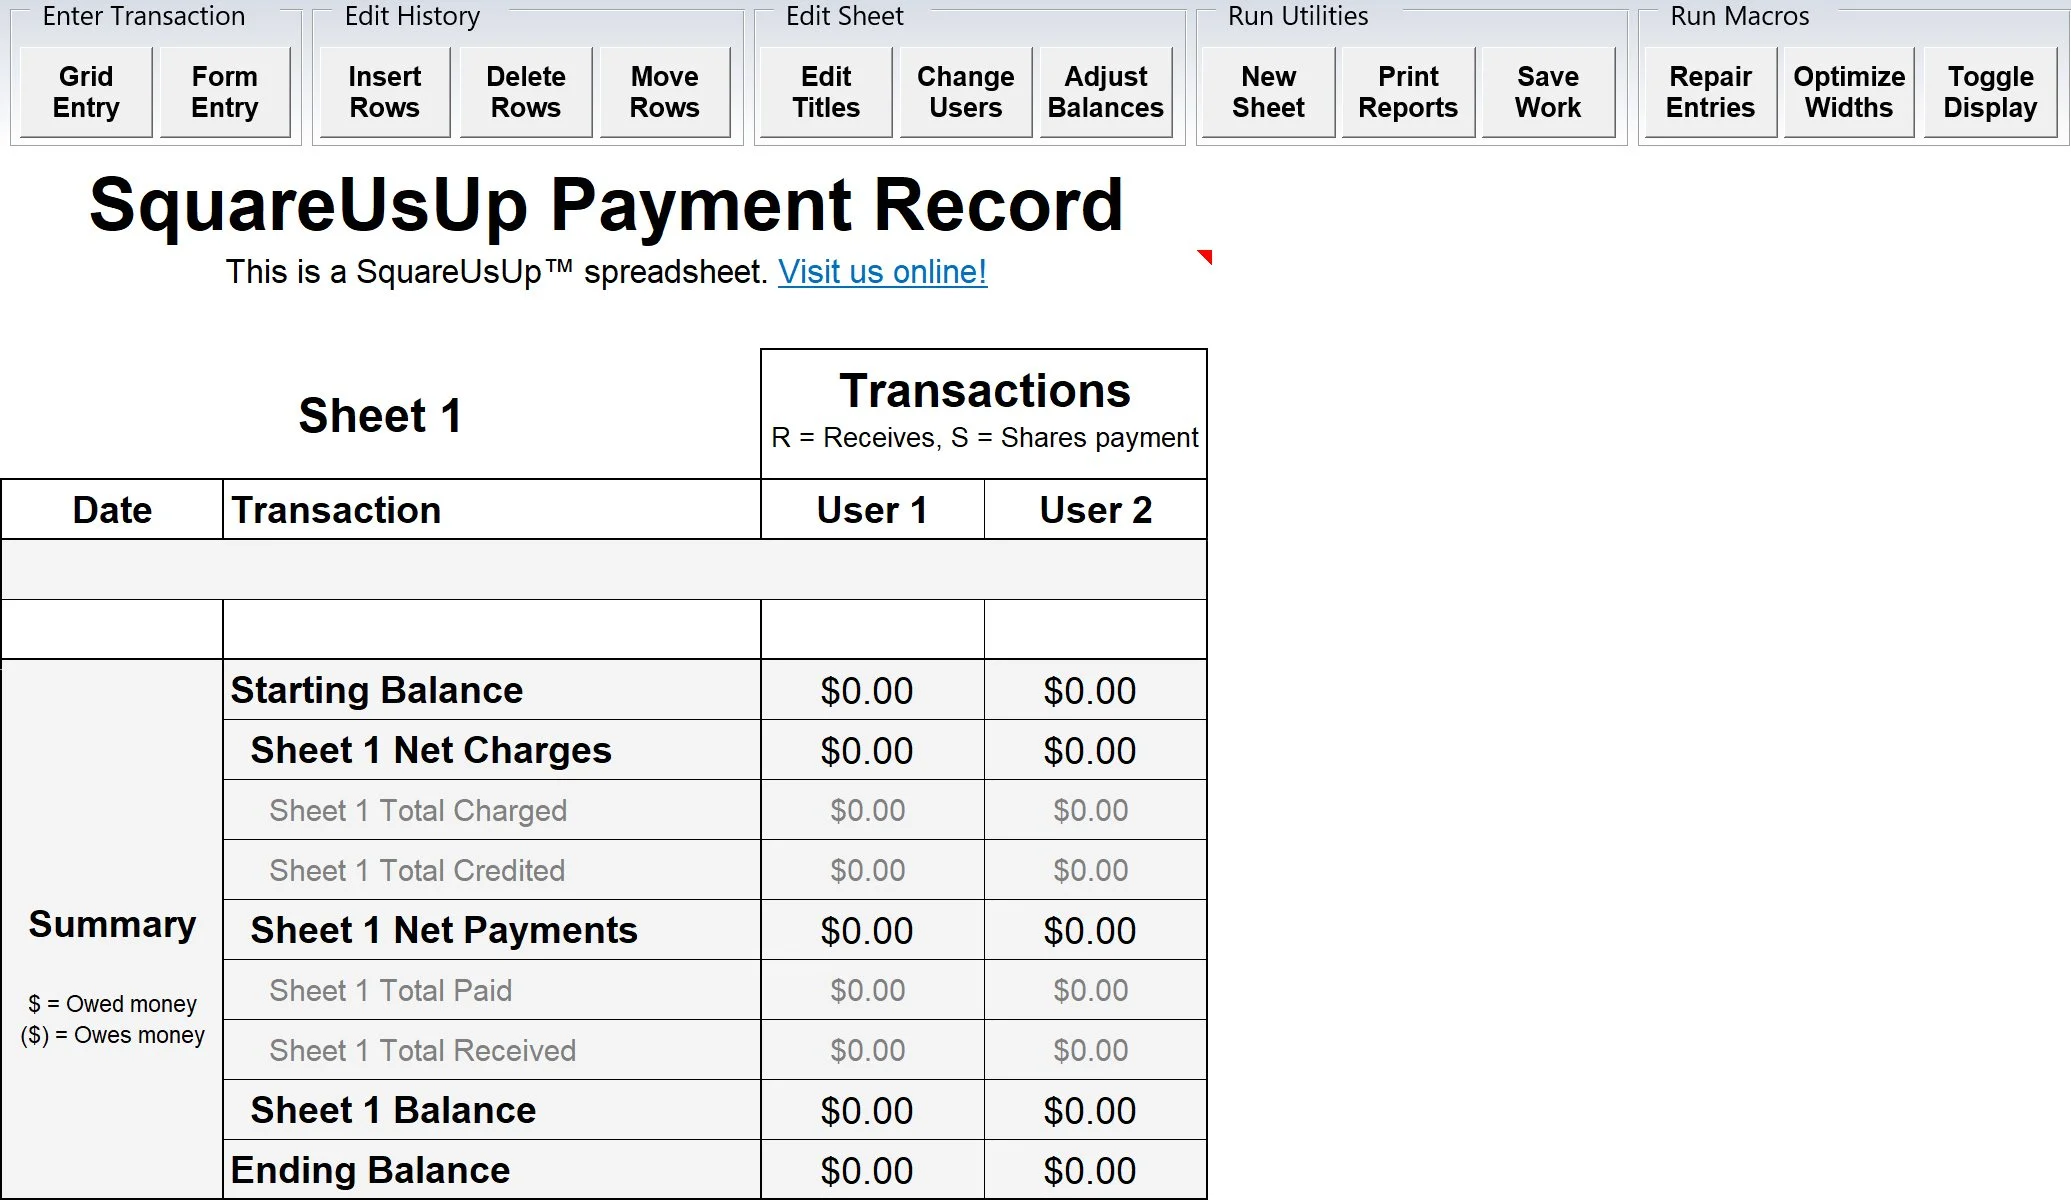The height and width of the screenshot is (1200, 2071).
Task: Open Edit Titles under Edit Sheet
Action: pyautogui.click(x=826, y=92)
